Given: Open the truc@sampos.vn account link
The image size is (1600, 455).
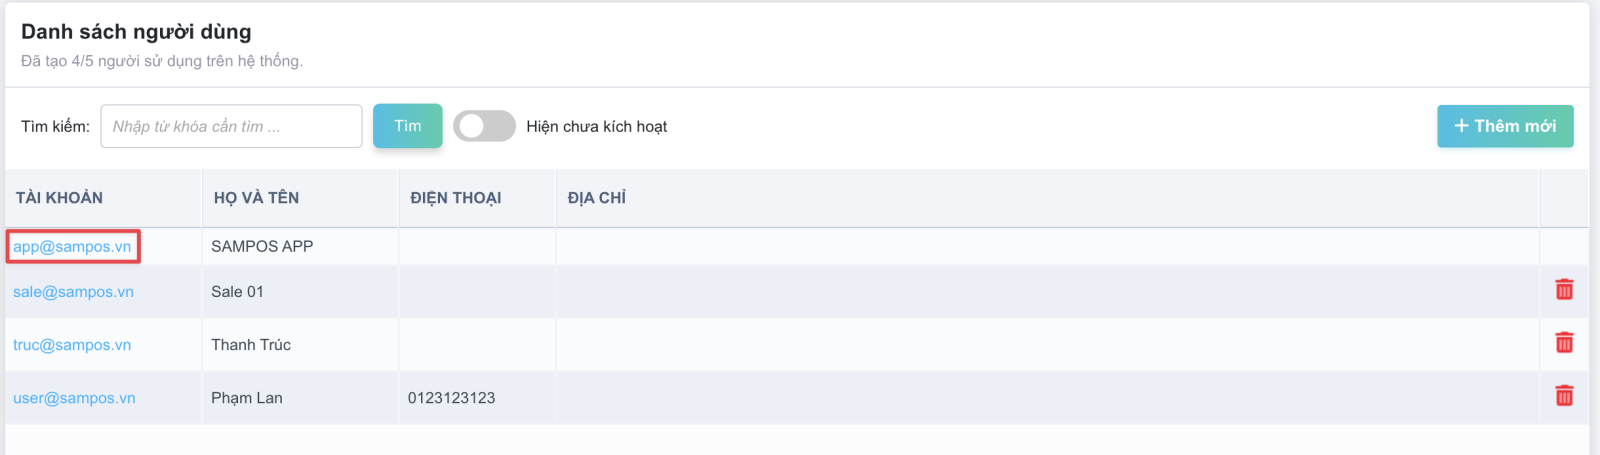Looking at the screenshot, I should (x=72, y=345).
